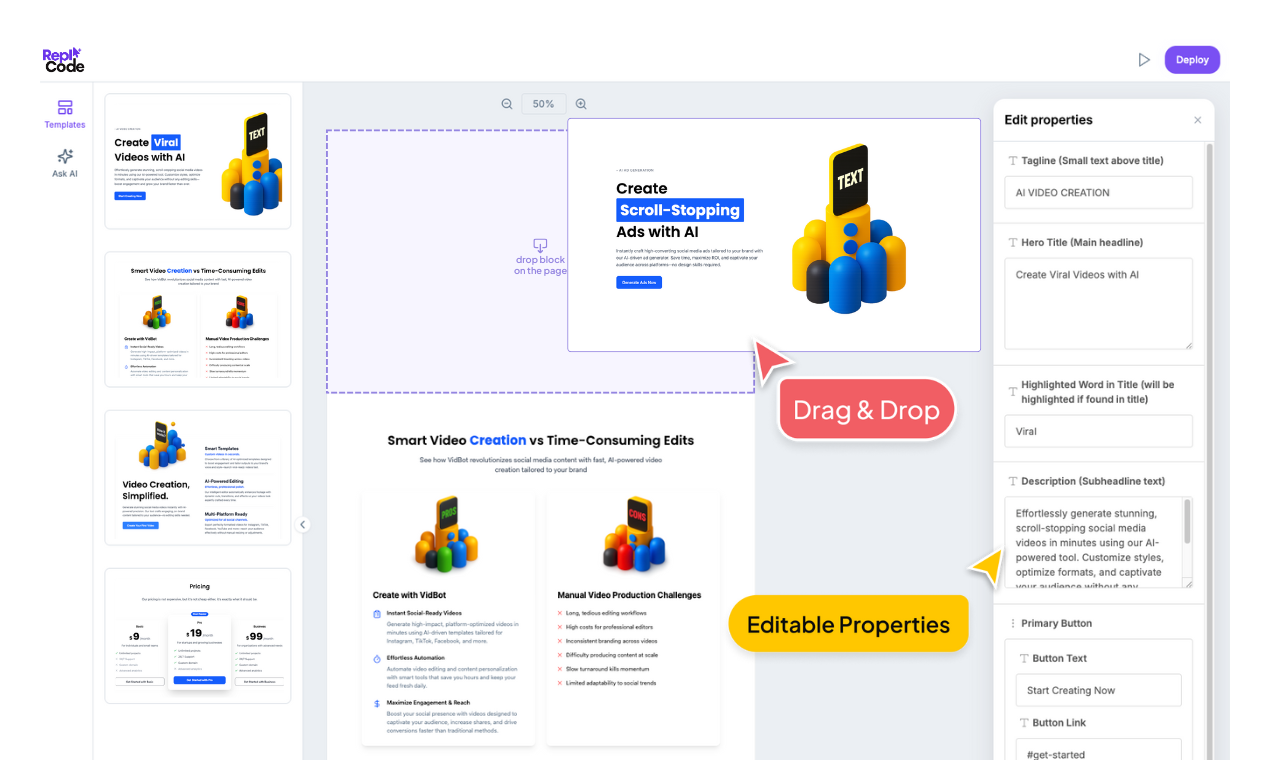Screen dimensions: 1270x760
Task: Click the Manual Video Production Challenges title
Action: 629,595
